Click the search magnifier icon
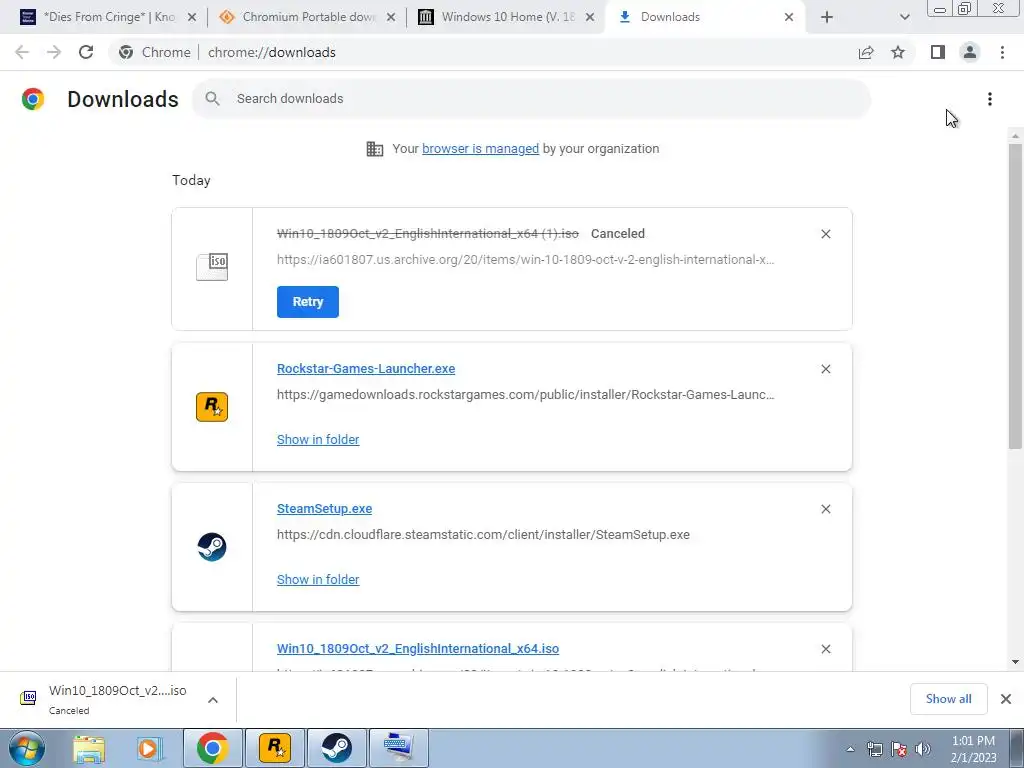Screen dimensions: 1024x768 tap(212, 99)
